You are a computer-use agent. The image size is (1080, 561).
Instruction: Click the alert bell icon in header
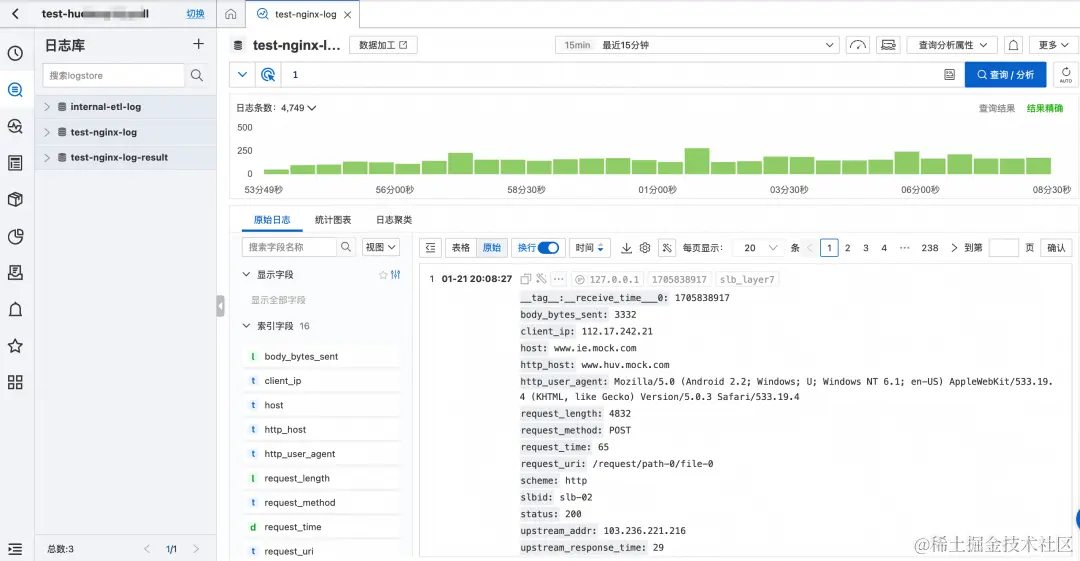(x=1013, y=45)
